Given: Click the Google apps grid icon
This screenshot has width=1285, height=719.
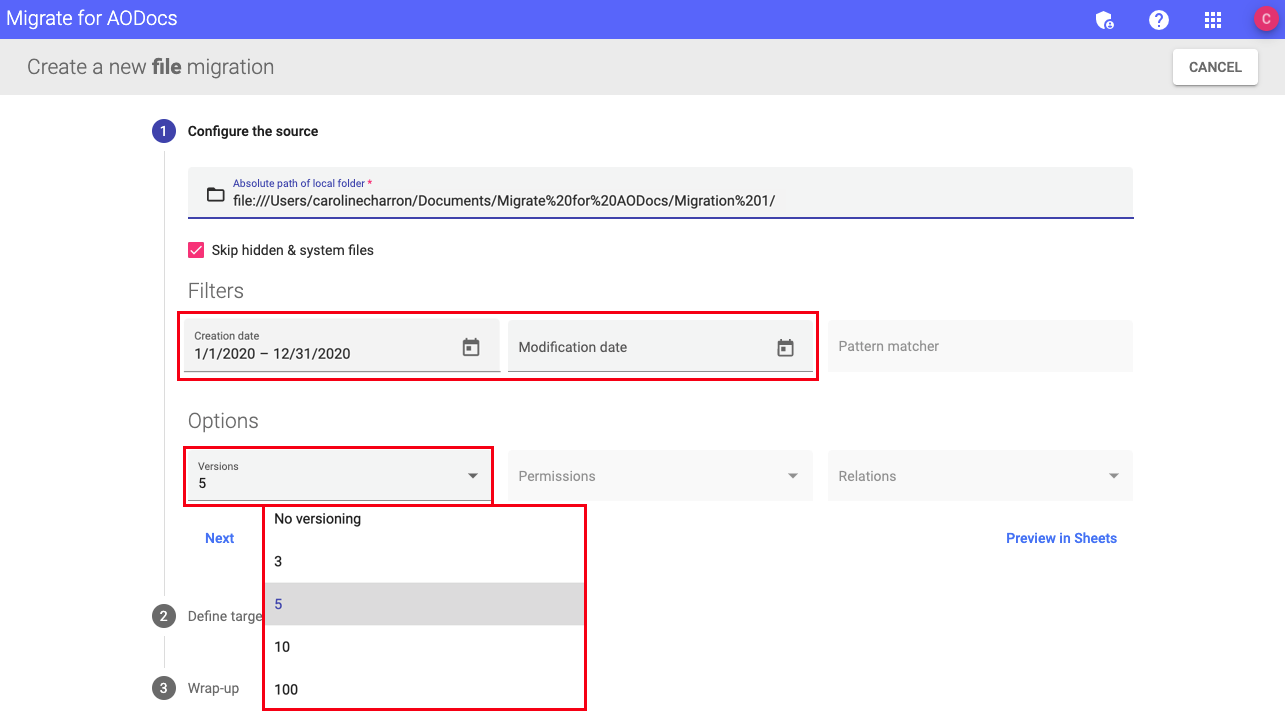Looking at the screenshot, I should point(1212,19).
